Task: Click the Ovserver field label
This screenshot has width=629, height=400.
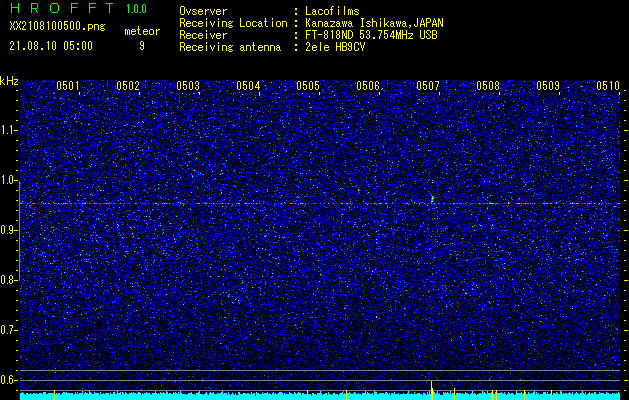Action: click(203, 11)
